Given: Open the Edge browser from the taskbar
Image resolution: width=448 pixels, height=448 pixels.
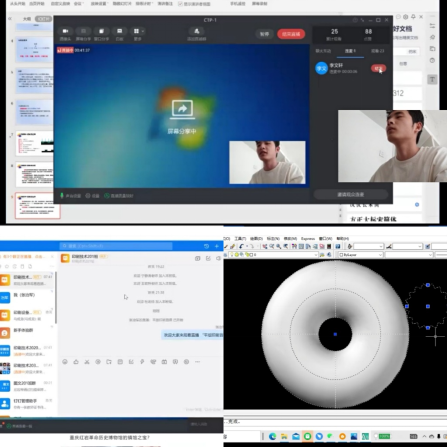Looking at the screenshot, I should [272, 436].
